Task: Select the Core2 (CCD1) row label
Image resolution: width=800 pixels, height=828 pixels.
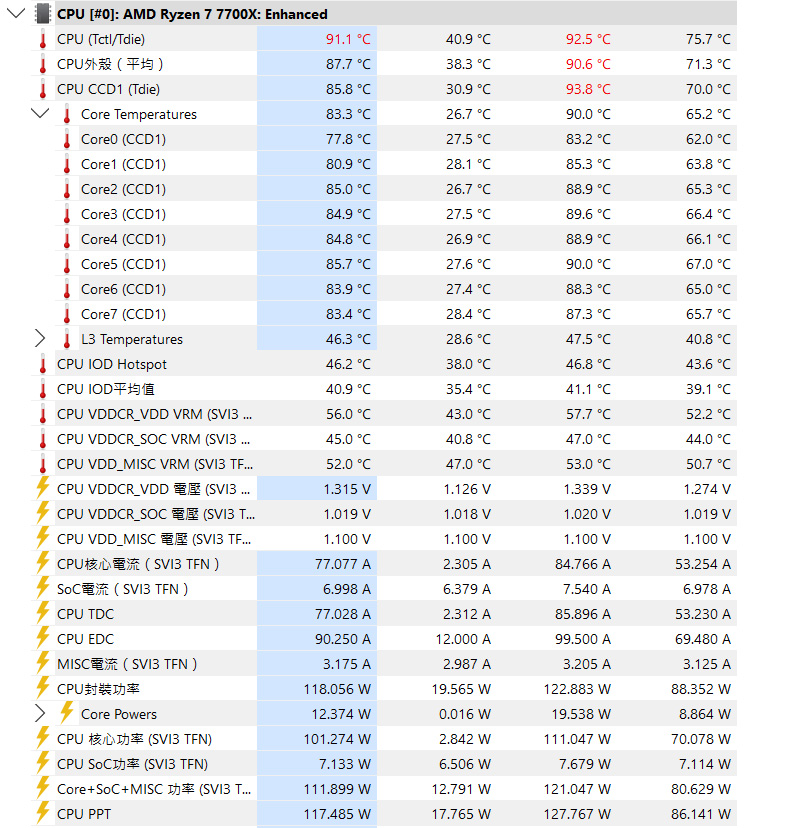Action: (x=123, y=190)
